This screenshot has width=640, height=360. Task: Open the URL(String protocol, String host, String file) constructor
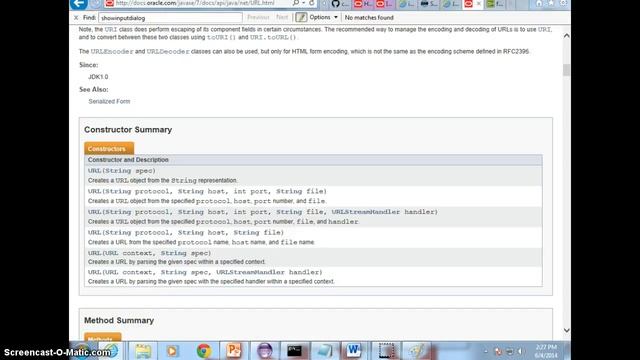click(186, 232)
